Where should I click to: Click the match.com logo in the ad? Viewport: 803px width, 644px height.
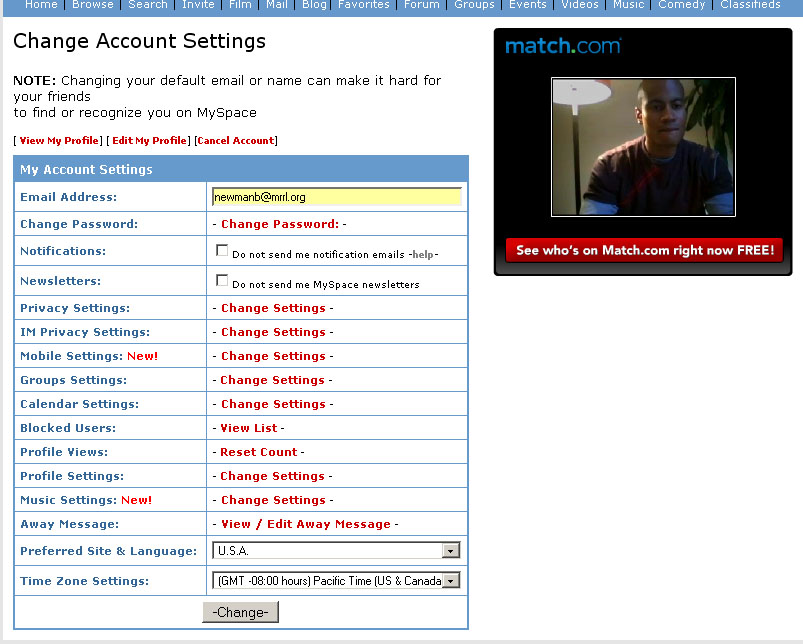click(563, 46)
